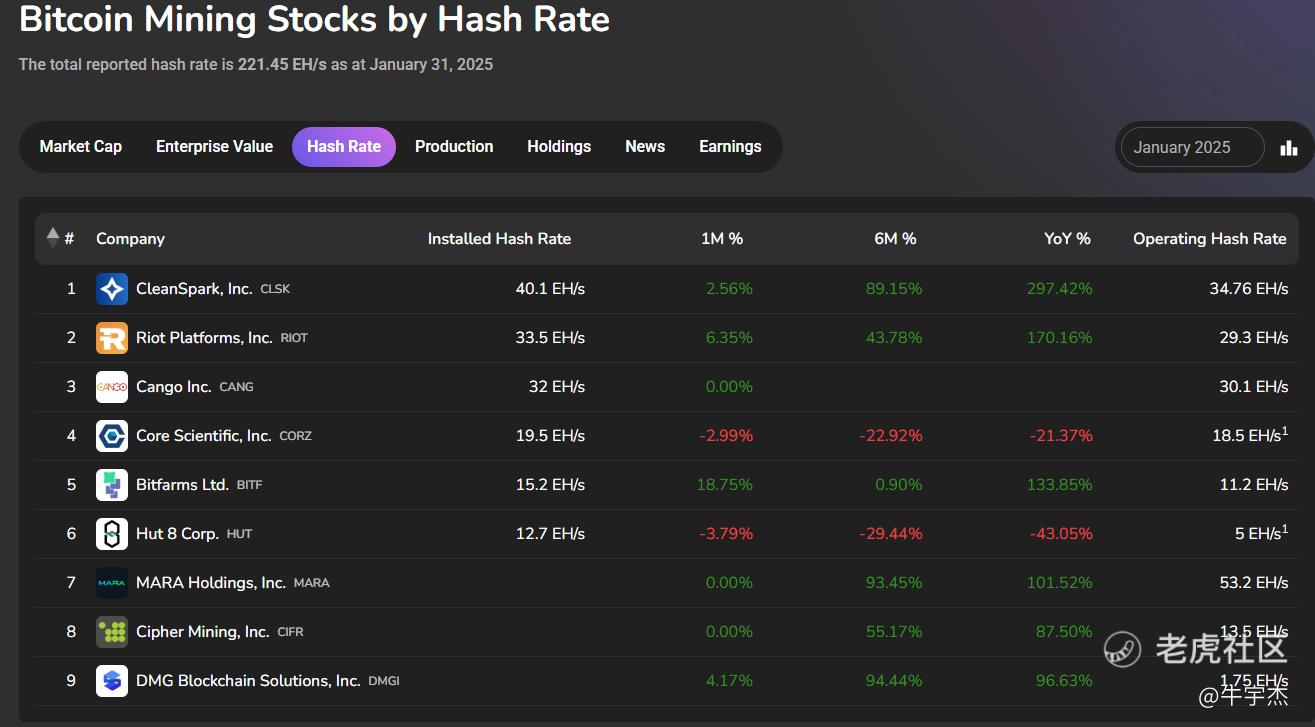Click the 297.42% YoY value
This screenshot has height=727, width=1315.
[x=1060, y=289]
